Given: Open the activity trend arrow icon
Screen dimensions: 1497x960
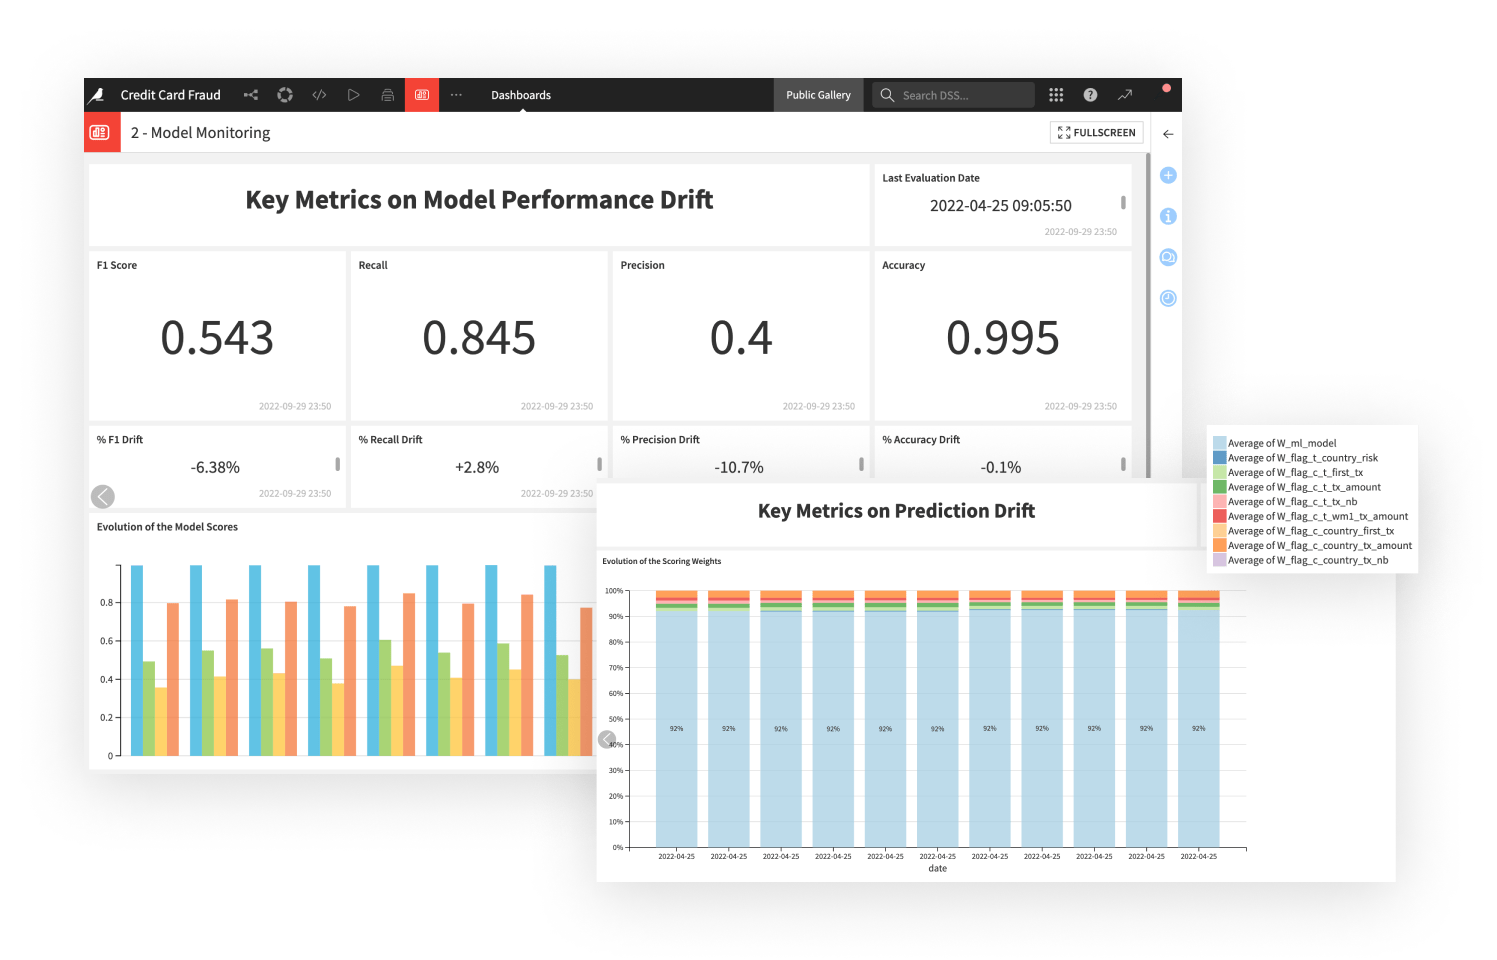Looking at the screenshot, I should 1125,95.
